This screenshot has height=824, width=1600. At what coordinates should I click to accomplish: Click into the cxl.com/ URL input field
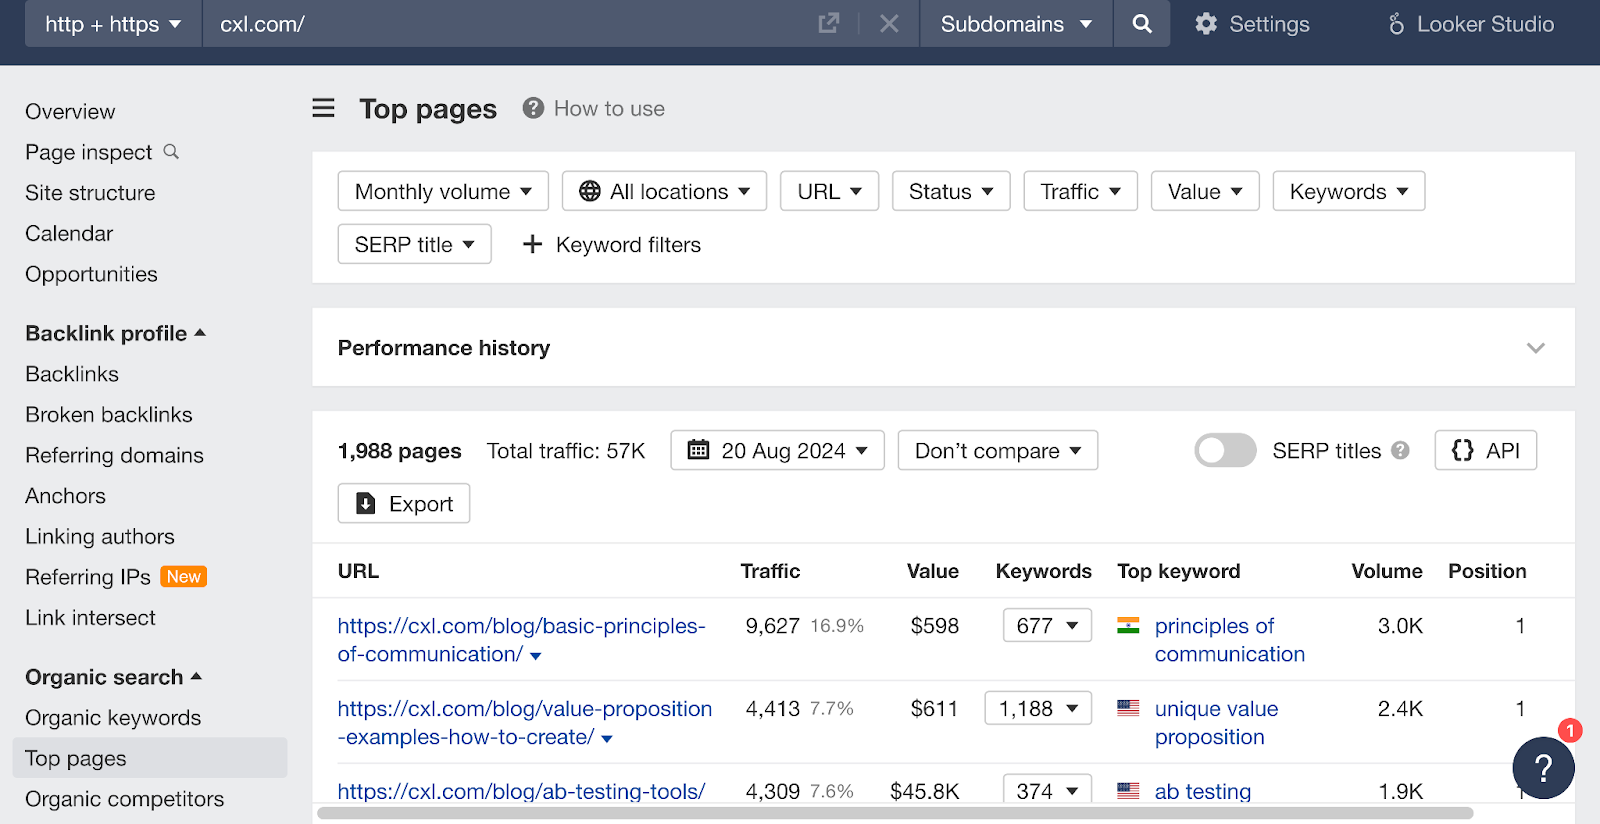508,24
